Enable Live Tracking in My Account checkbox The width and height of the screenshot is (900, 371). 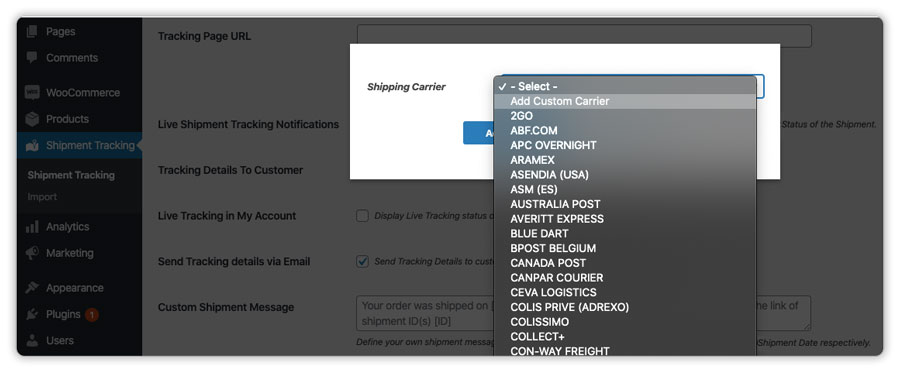coord(362,216)
